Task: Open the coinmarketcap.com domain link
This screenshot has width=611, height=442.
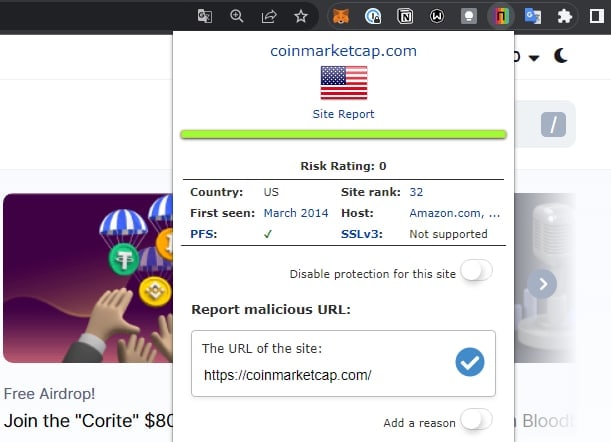Action: point(343,51)
